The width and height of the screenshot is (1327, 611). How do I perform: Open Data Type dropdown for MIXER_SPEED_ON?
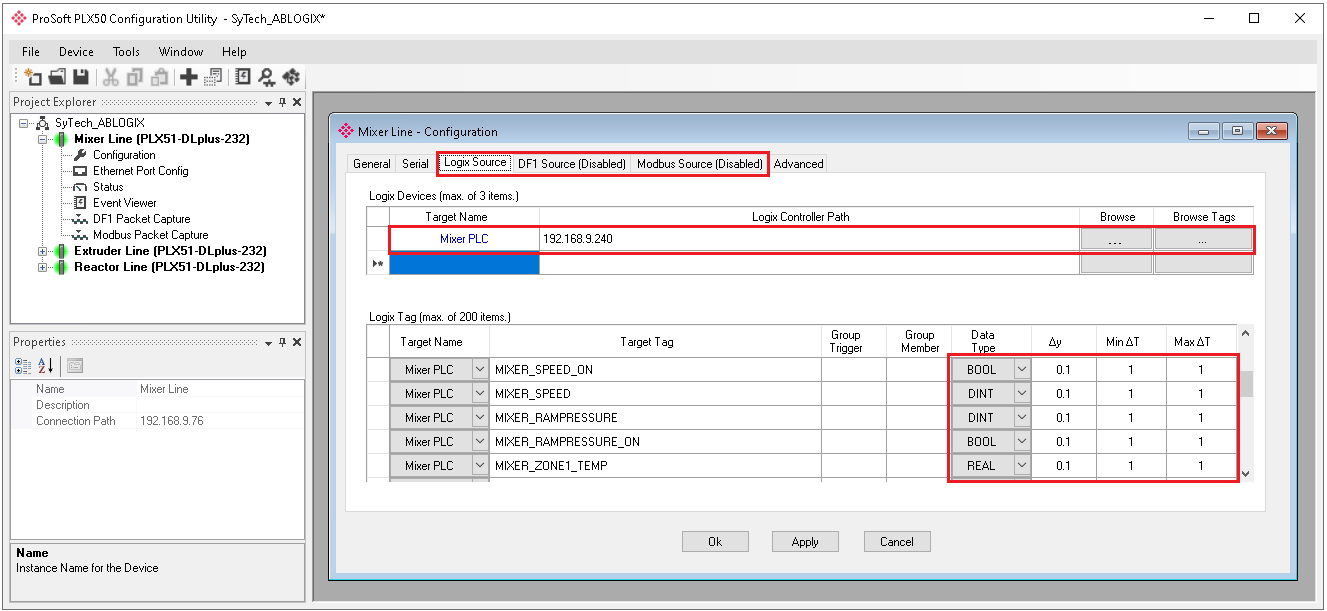point(1021,370)
